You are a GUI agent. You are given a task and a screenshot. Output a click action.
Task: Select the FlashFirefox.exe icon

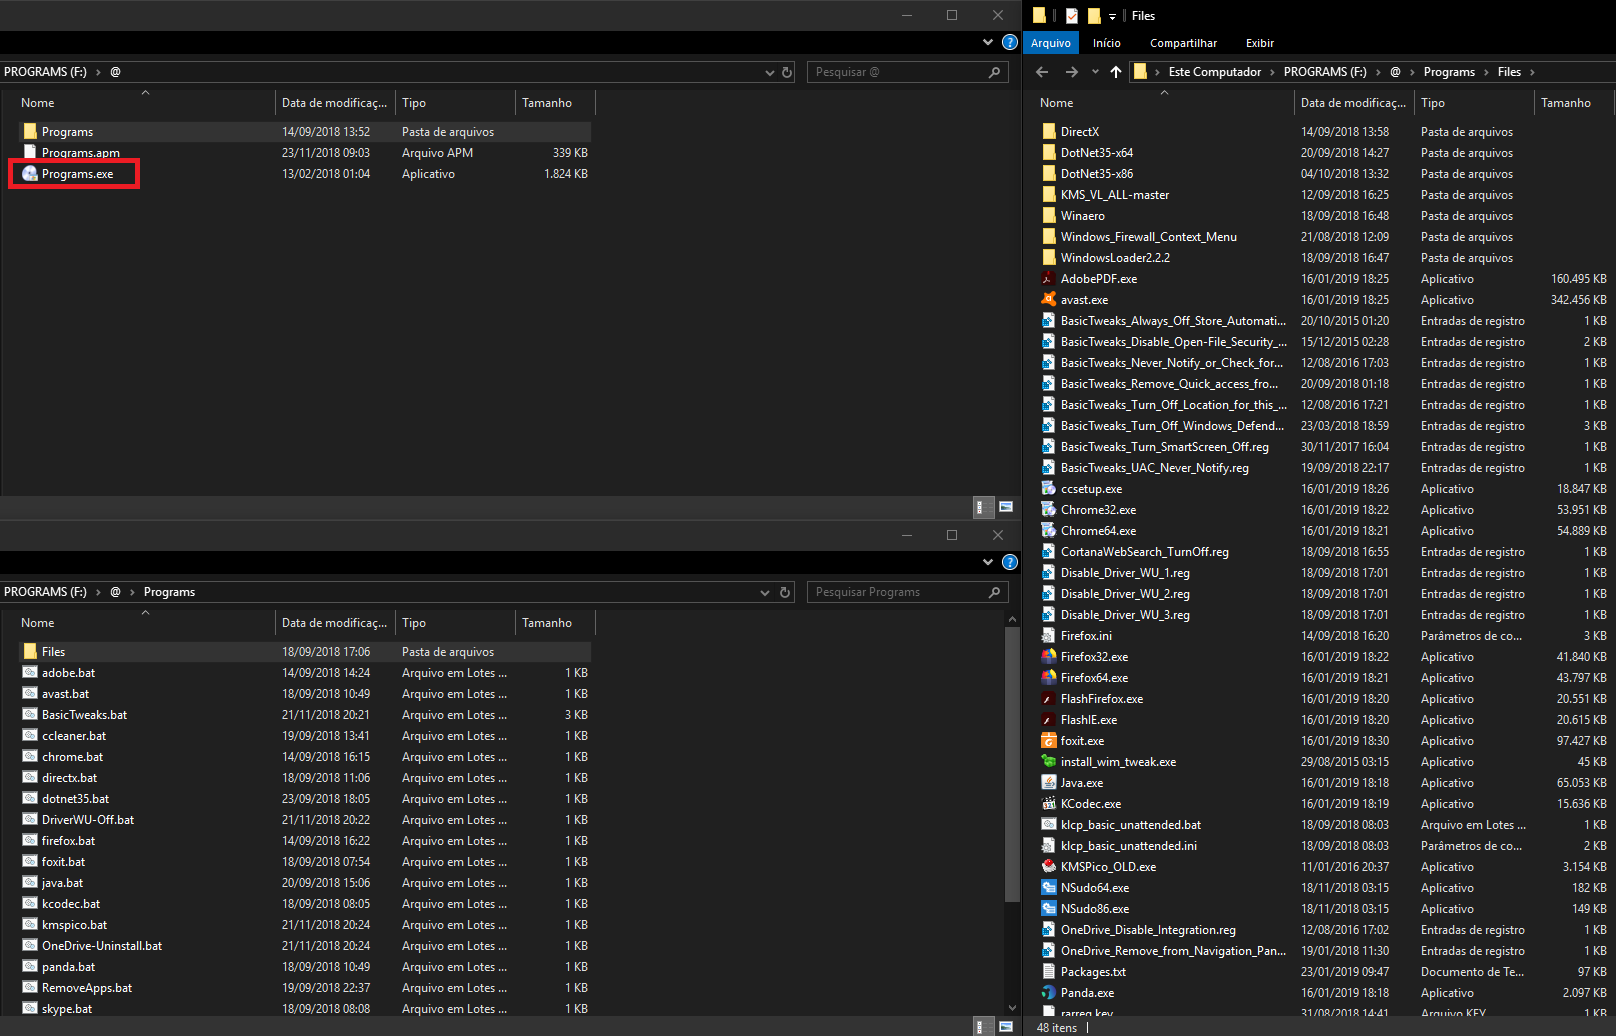point(1048,699)
